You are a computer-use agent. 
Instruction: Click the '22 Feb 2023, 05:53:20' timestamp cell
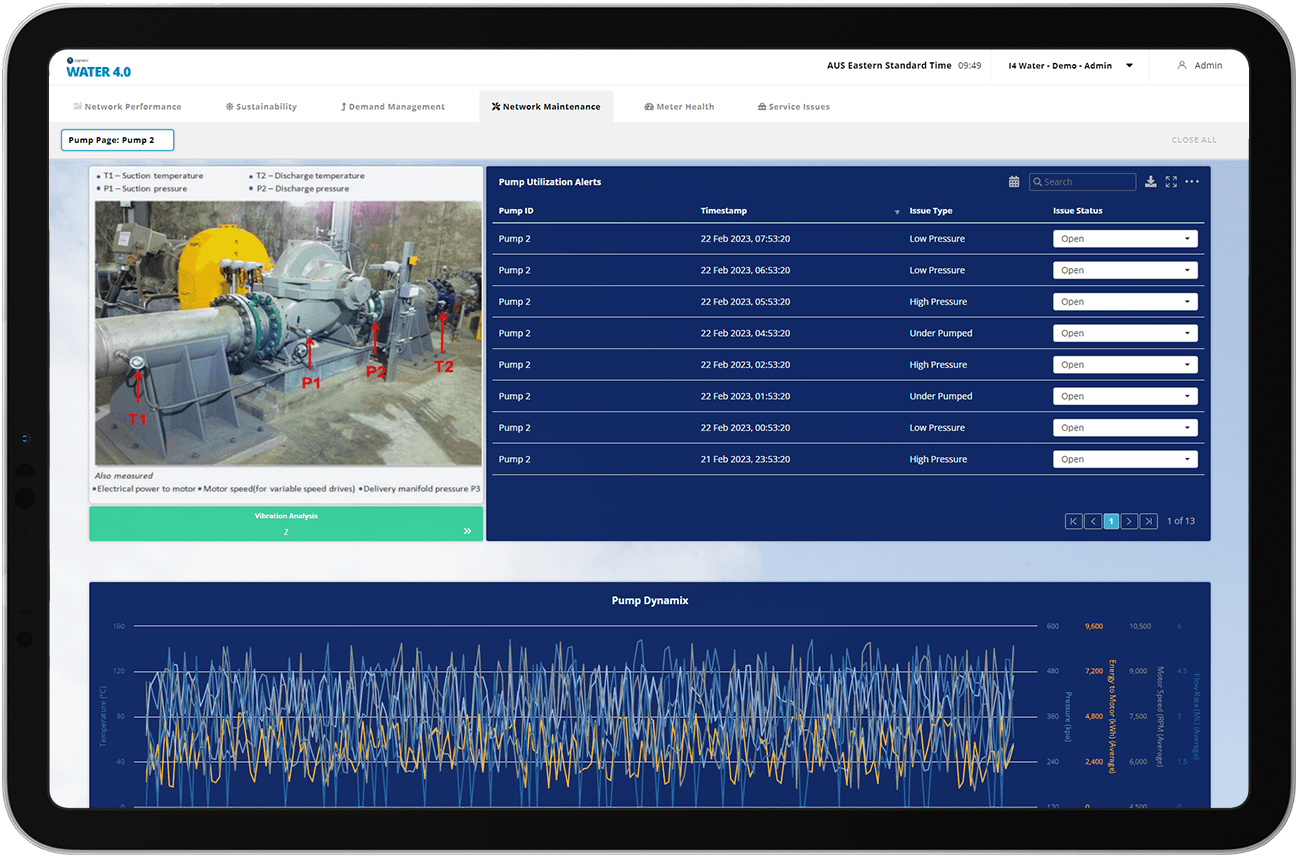click(x=745, y=302)
